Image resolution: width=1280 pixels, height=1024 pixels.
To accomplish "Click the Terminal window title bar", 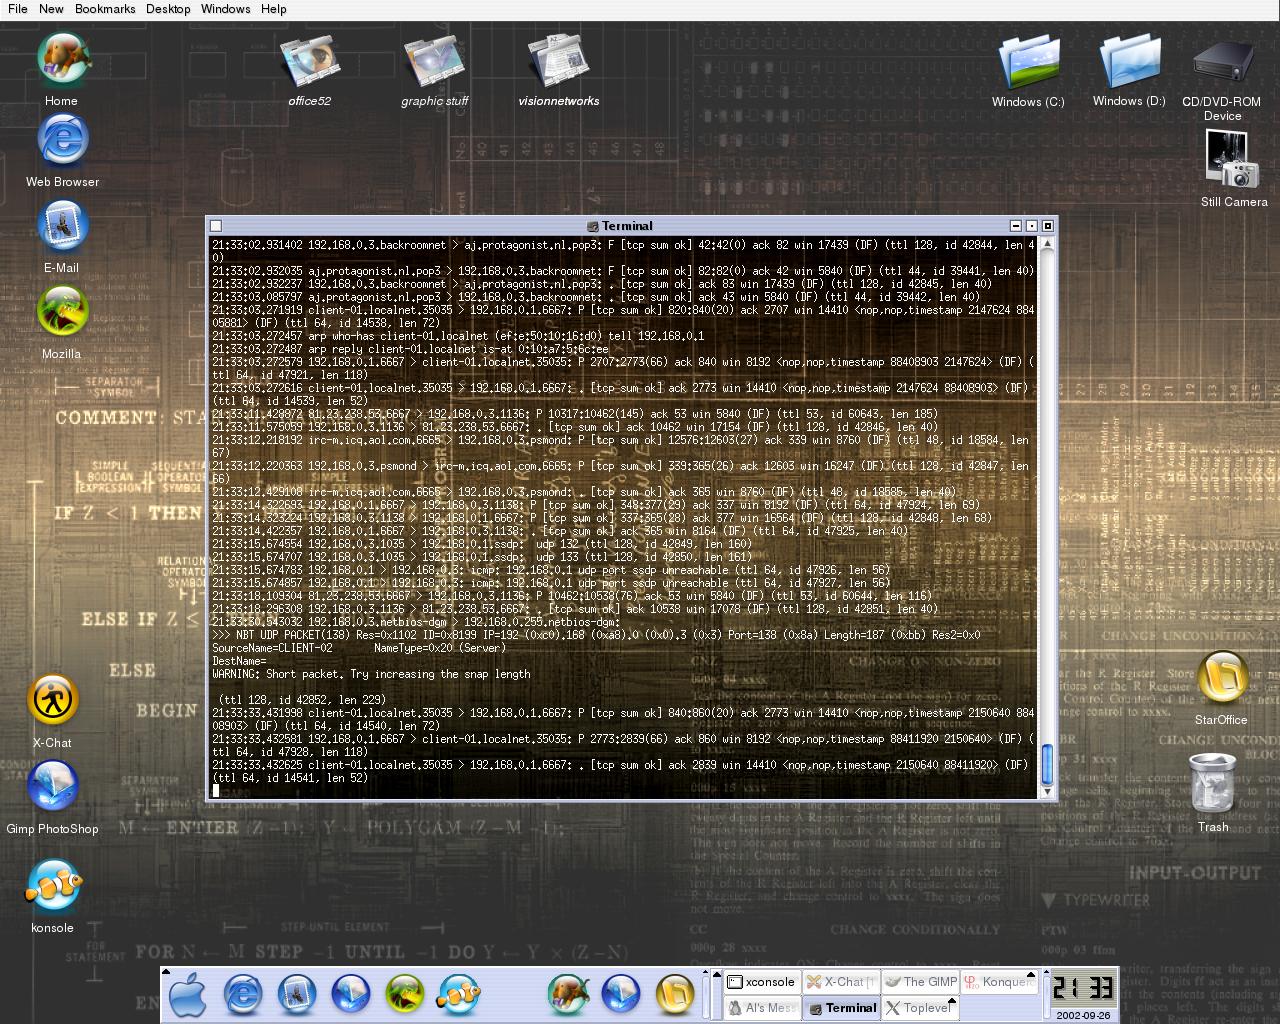I will click(x=628, y=226).
